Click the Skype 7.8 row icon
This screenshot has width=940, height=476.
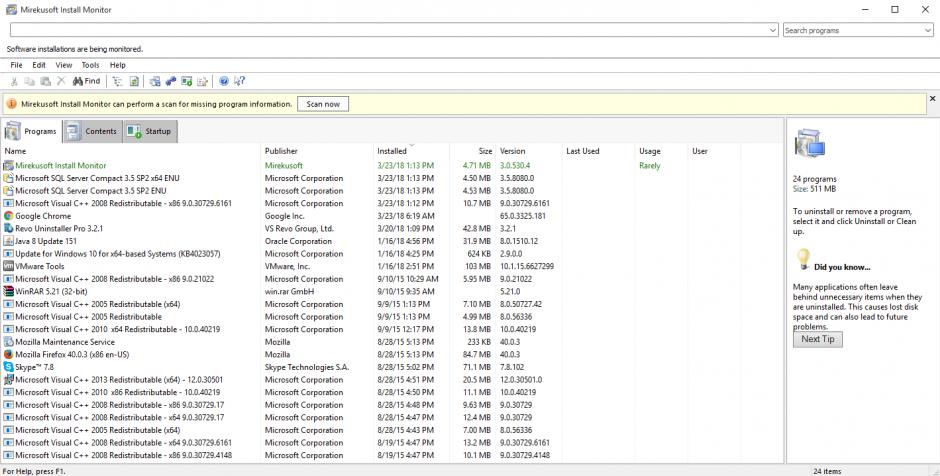click(8, 367)
